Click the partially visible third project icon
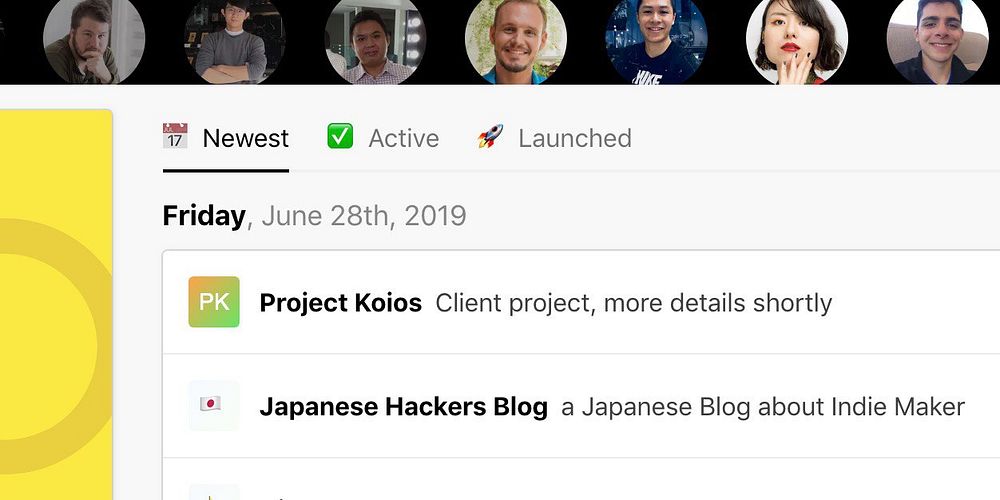Image resolution: width=1000 pixels, height=500 pixels. click(214, 492)
